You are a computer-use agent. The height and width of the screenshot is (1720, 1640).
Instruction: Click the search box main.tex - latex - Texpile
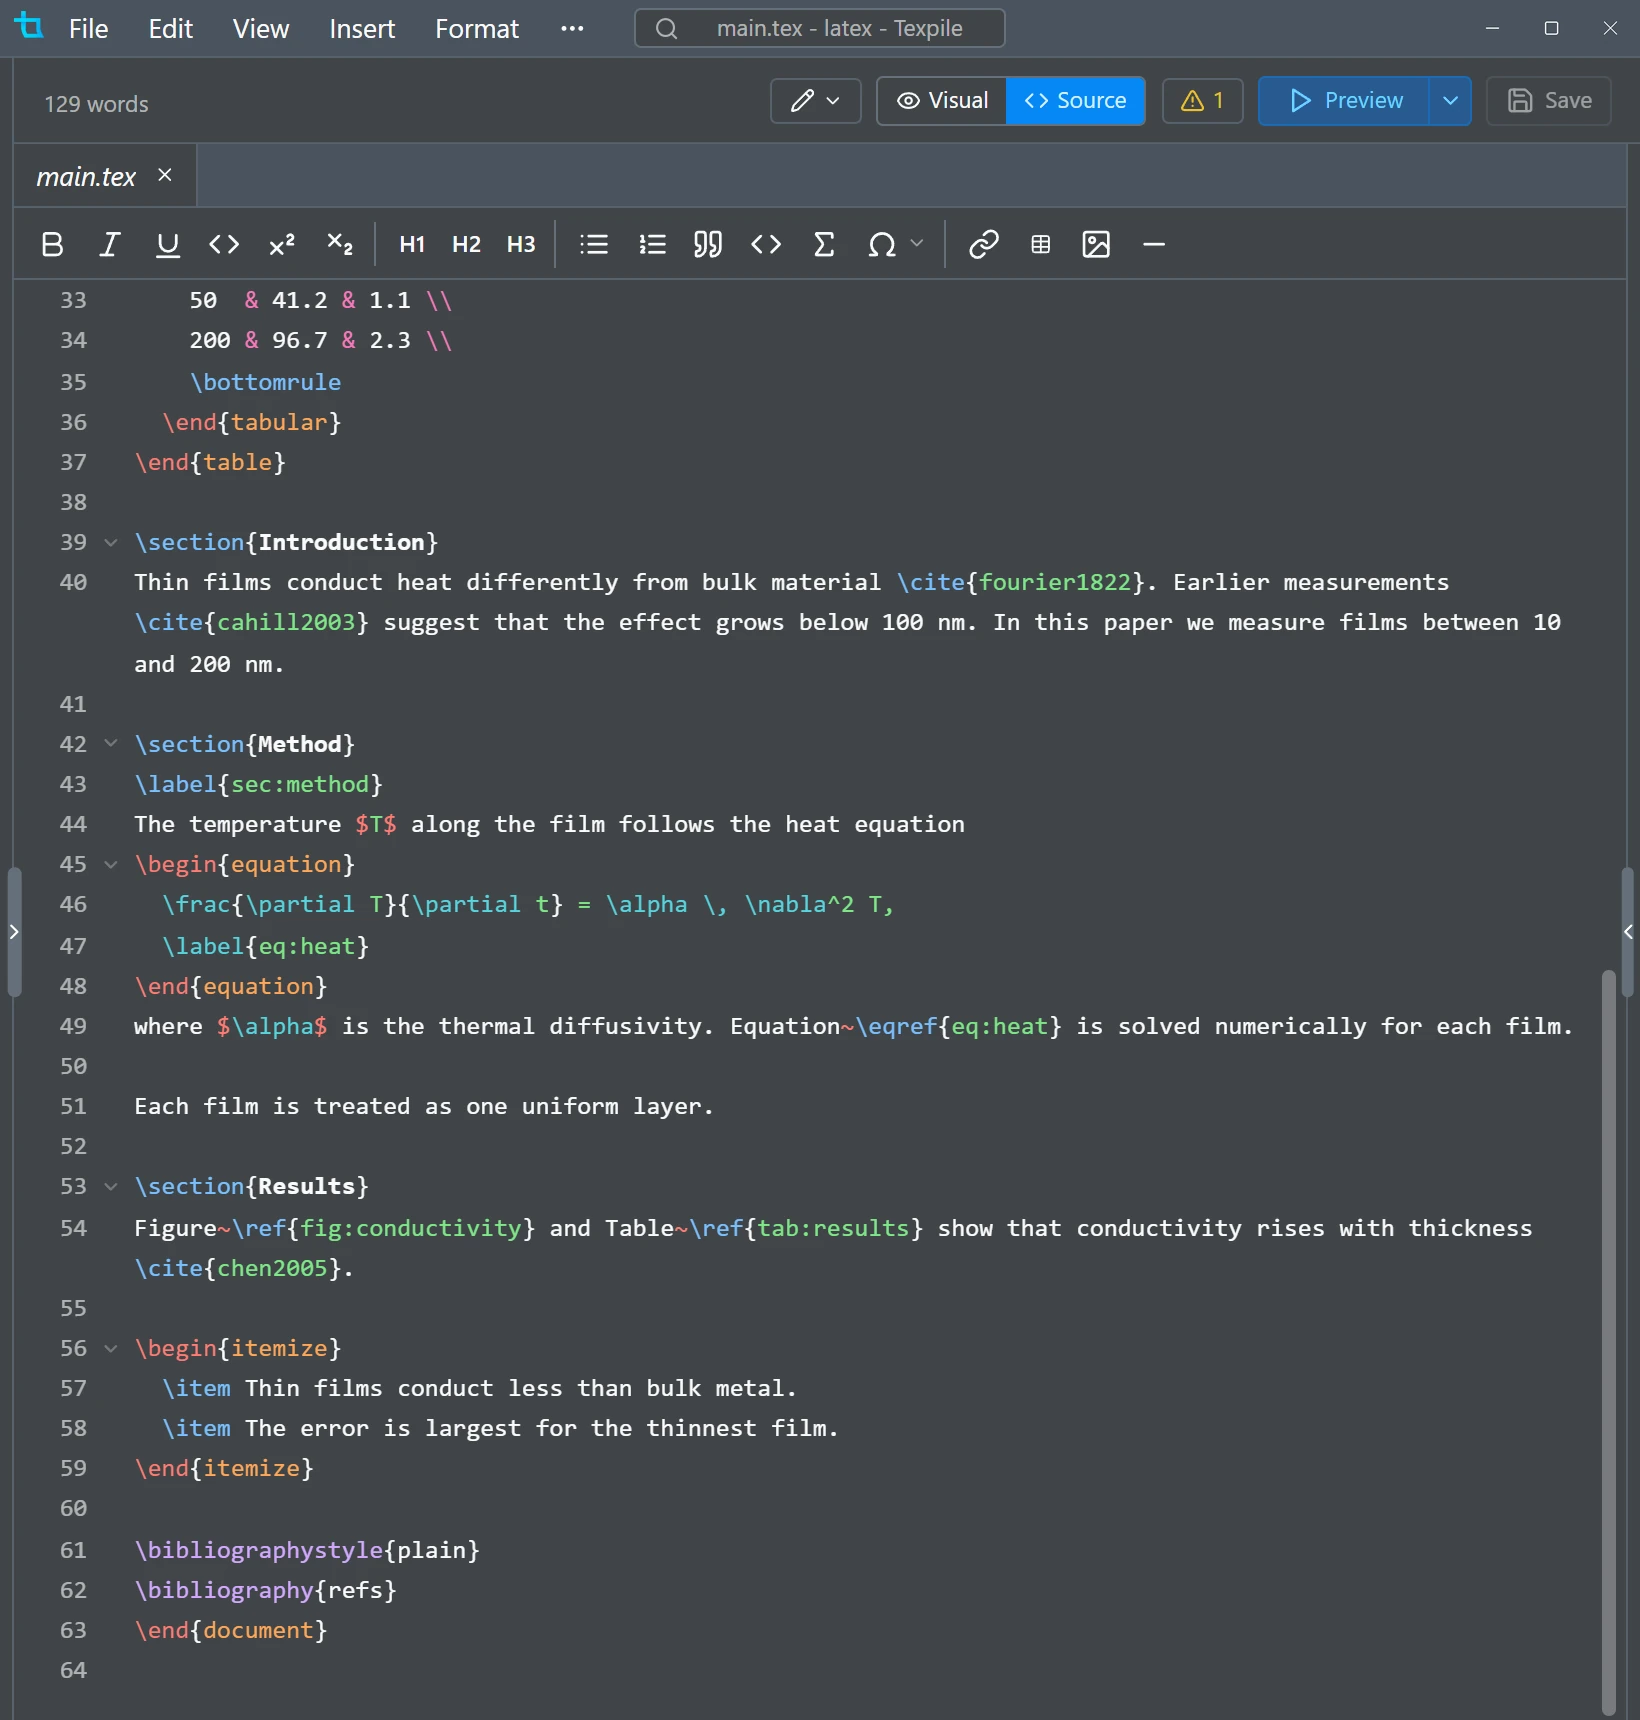820,28
